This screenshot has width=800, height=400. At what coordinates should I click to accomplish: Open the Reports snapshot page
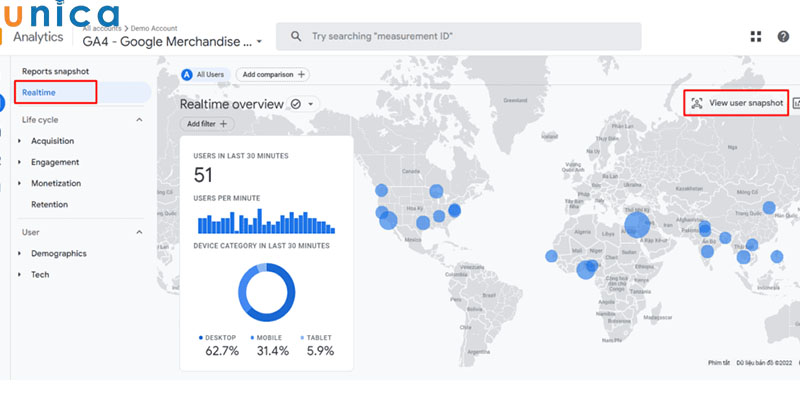pyautogui.click(x=56, y=71)
